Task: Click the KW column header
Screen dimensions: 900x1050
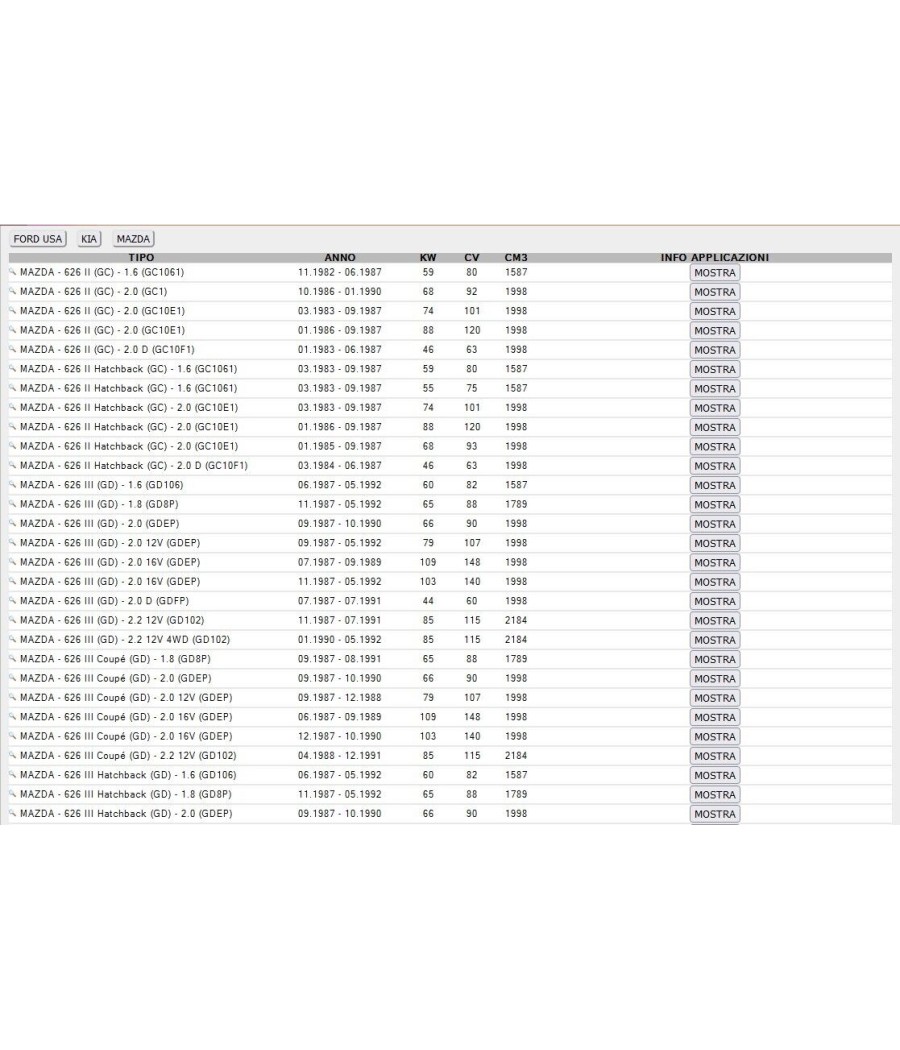Action: coord(428,257)
